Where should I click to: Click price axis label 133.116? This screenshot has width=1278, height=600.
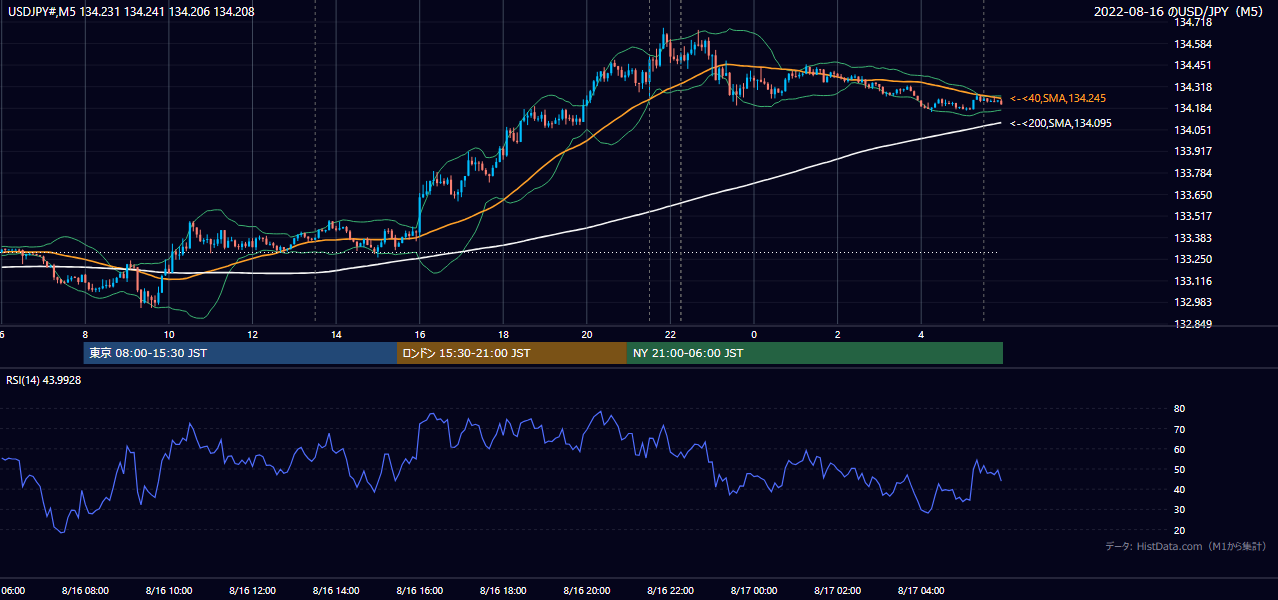[1194, 281]
